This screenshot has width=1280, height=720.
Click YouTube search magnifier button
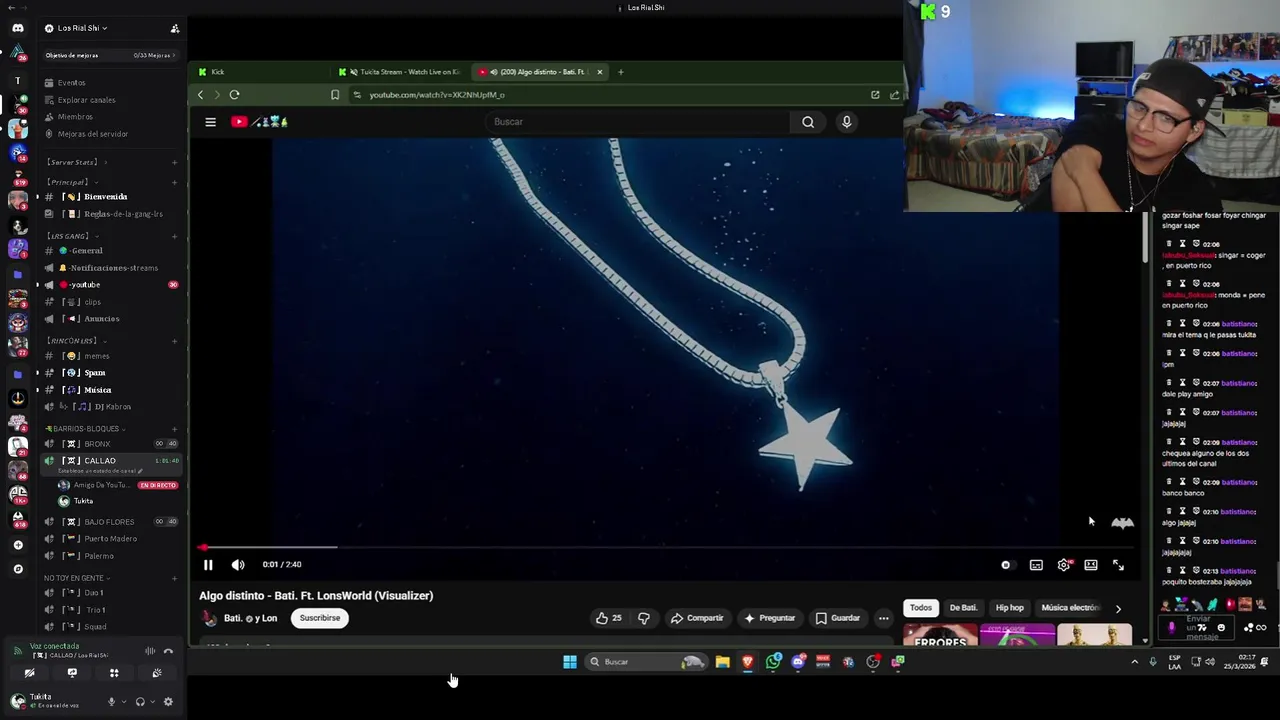click(x=808, y=122)
